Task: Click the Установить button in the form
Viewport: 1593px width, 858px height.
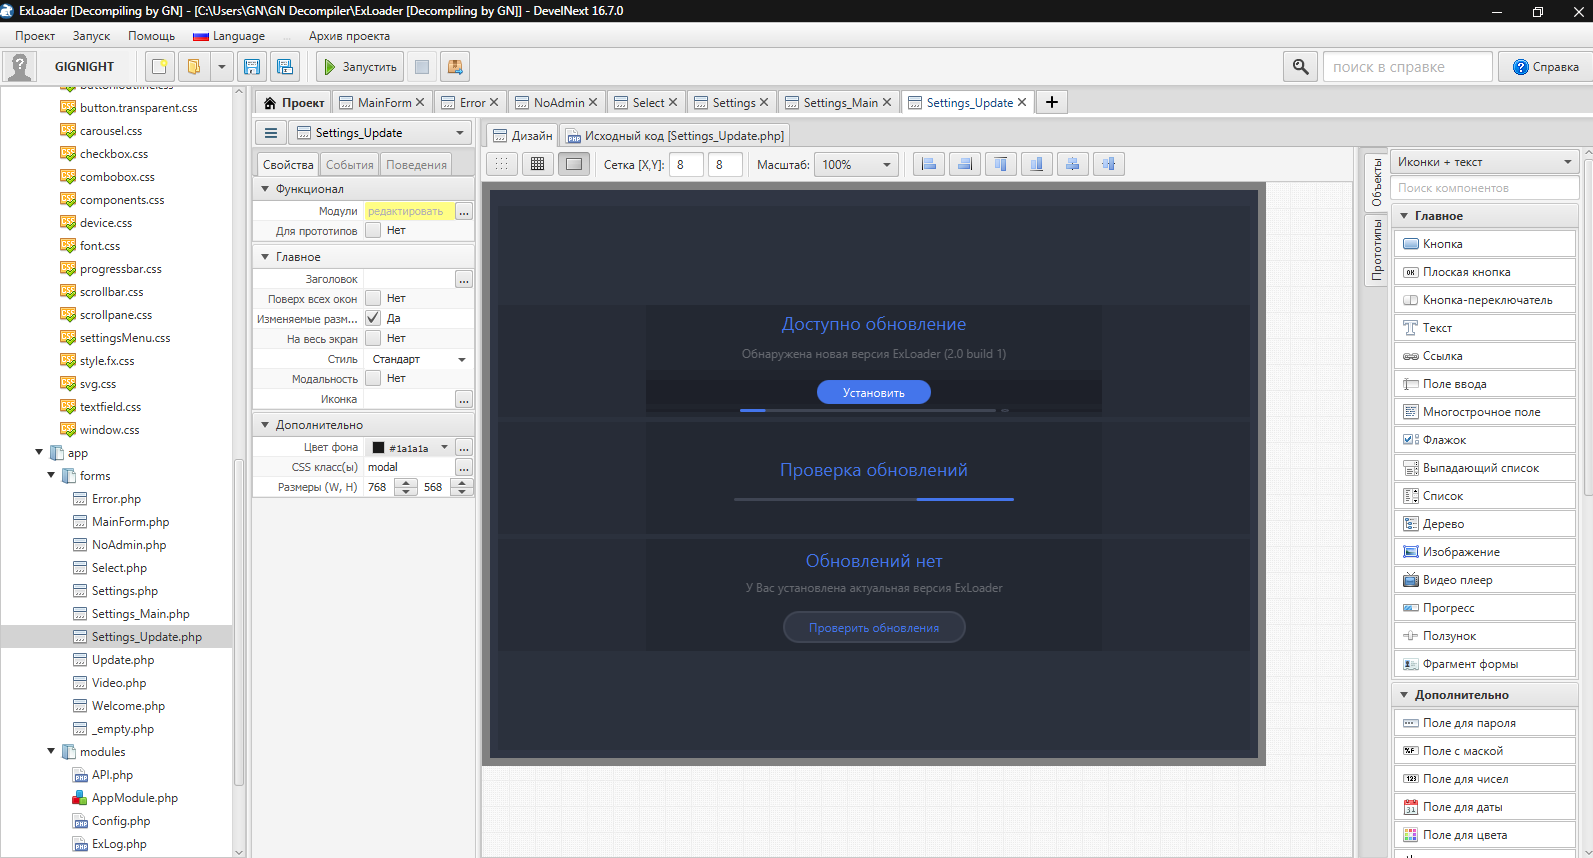Action: coord(874,392)
